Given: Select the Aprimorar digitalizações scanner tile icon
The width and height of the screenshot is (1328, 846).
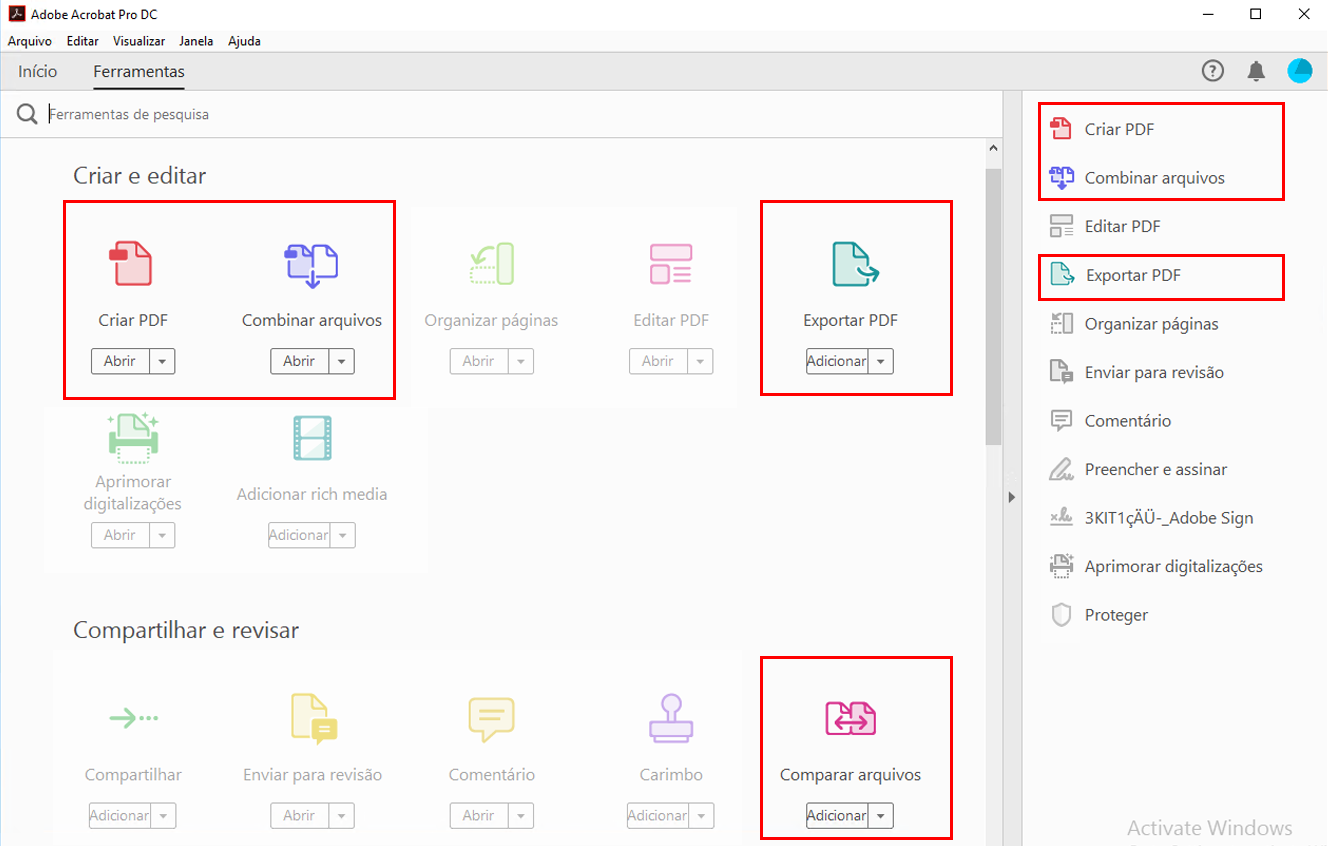Looking at the screenshot, I should 133,438.
